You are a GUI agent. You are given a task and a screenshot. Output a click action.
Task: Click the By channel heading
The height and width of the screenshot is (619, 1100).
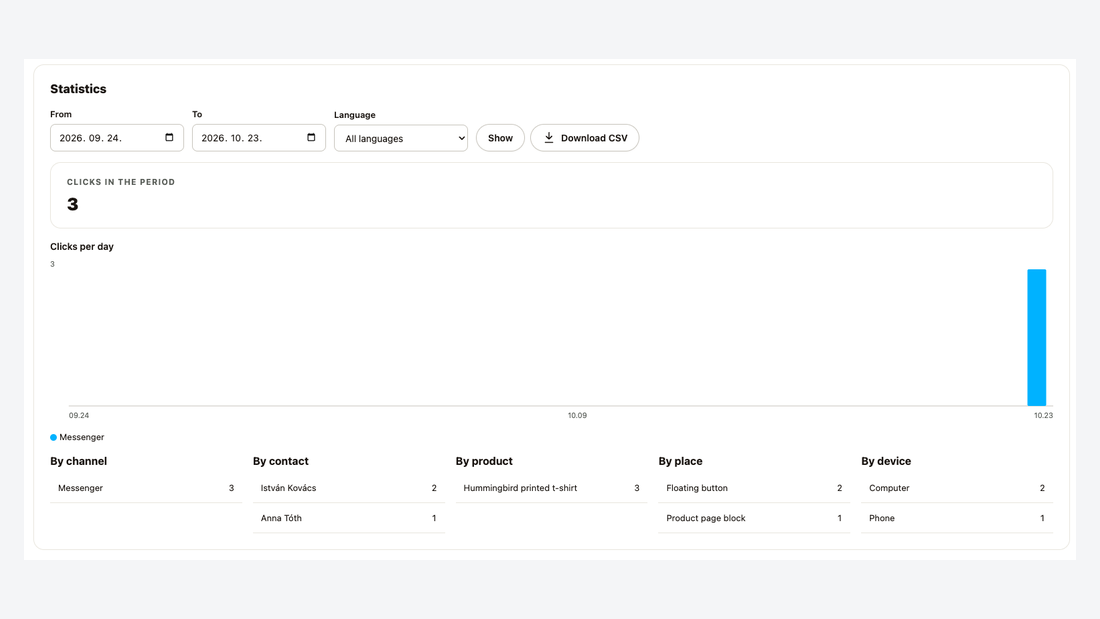coord(79,461)
